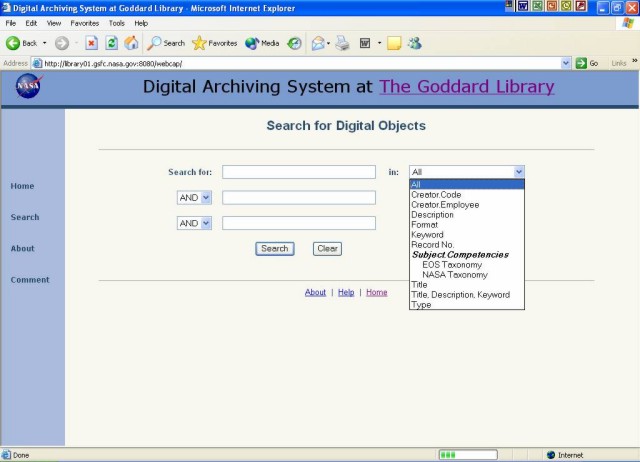Select 'Type' from the field list
This screenshot has width=640, height=462.
click(x=467, y=304)
